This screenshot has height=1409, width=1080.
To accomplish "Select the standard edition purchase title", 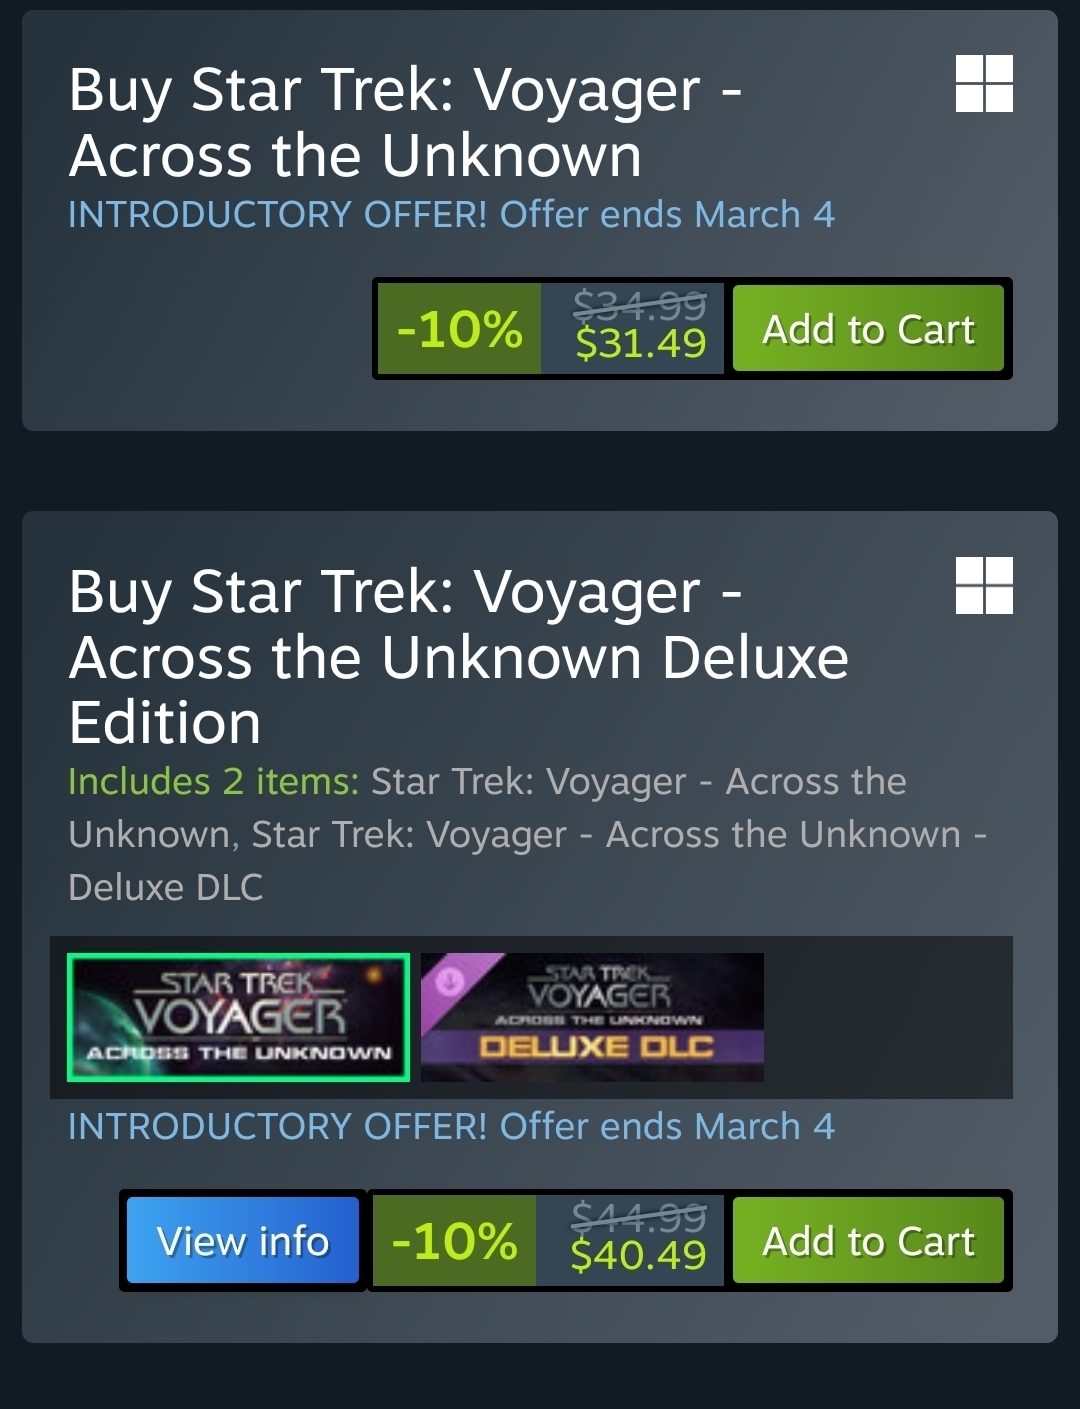I will (405, 123).
